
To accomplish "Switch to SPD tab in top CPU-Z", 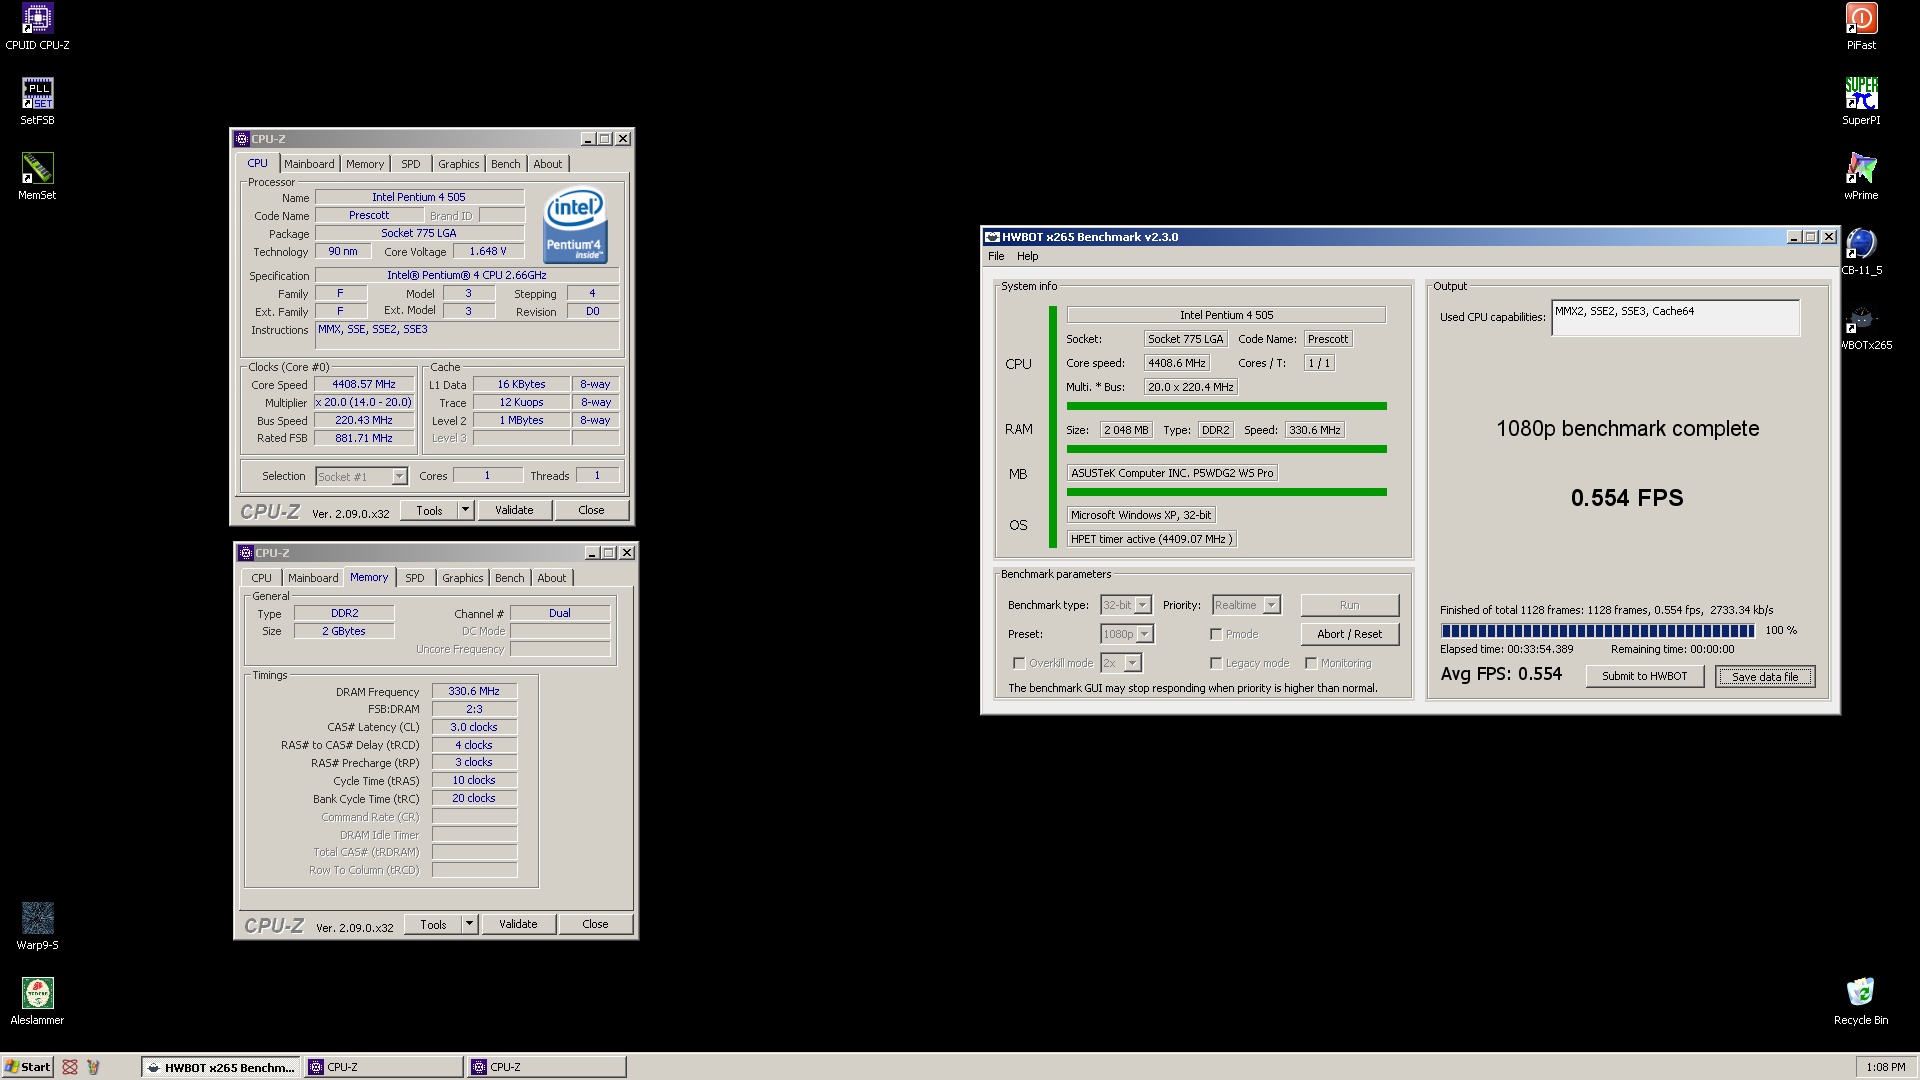I will click(x=411, y=164).
